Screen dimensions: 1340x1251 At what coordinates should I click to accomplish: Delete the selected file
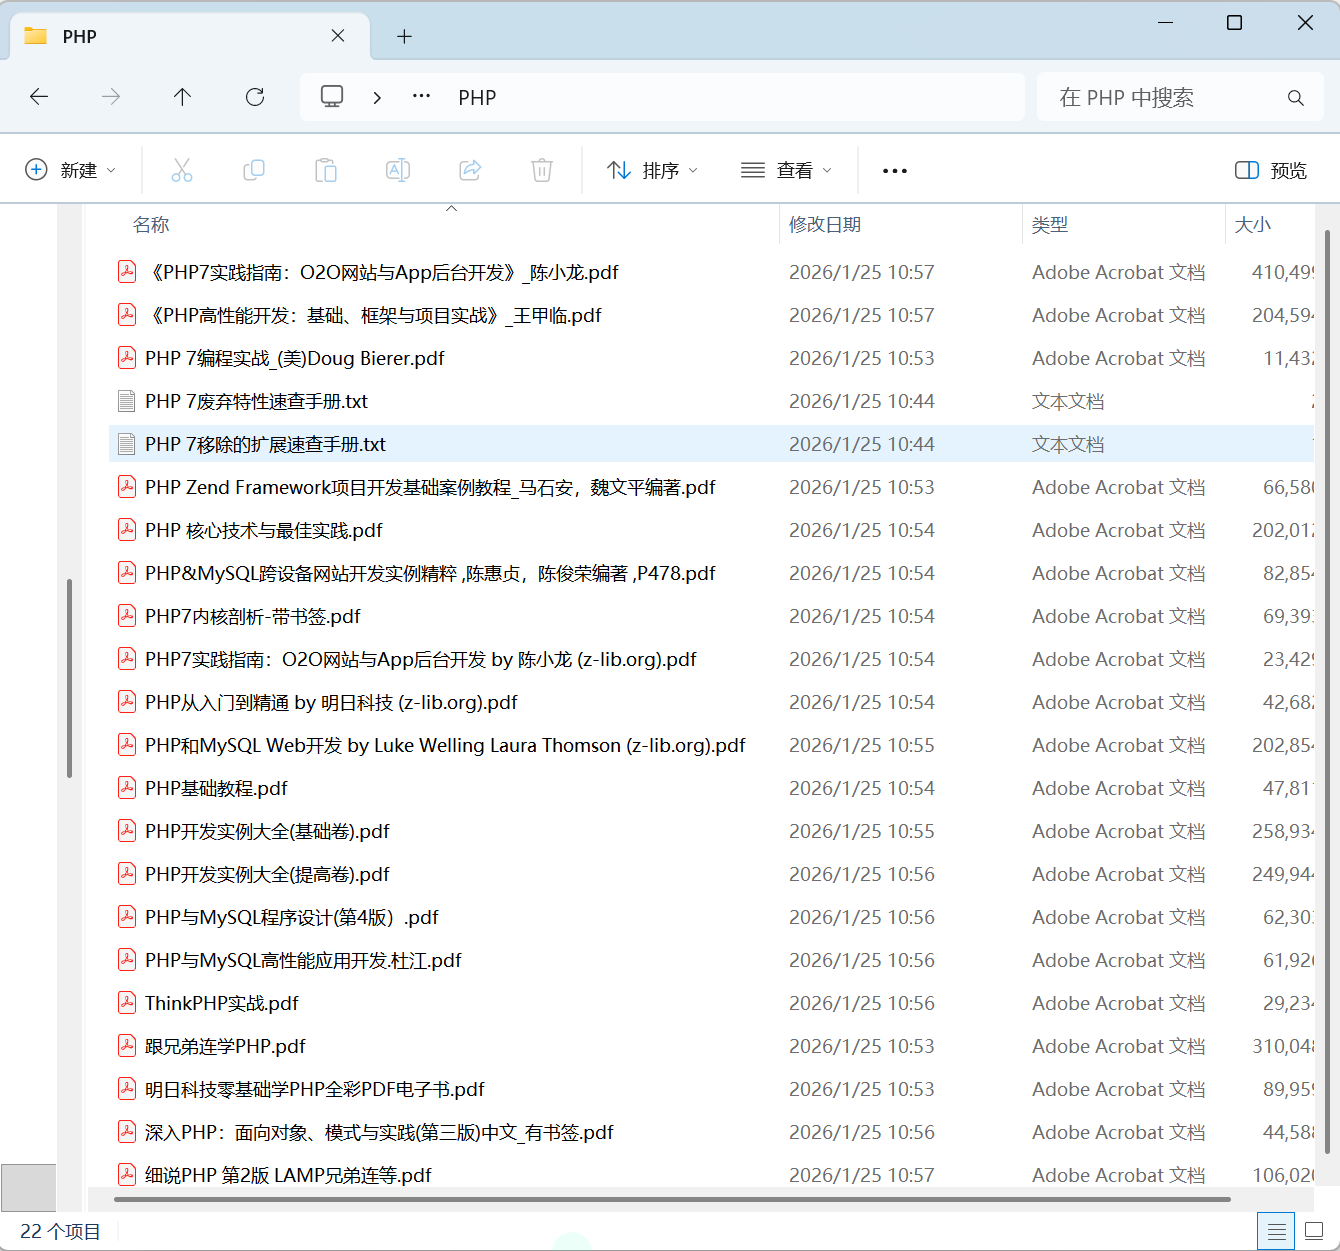(x=542, y=170)
